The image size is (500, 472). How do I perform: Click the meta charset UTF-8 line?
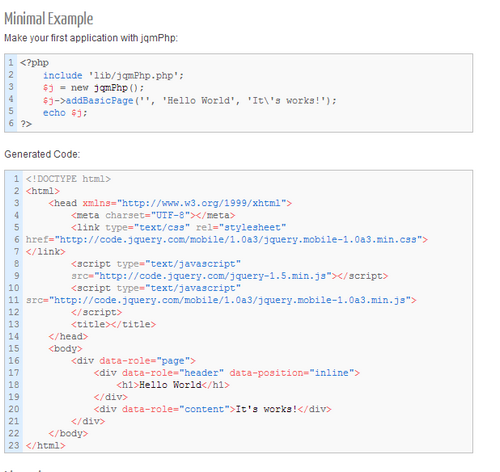coord(153,215)
